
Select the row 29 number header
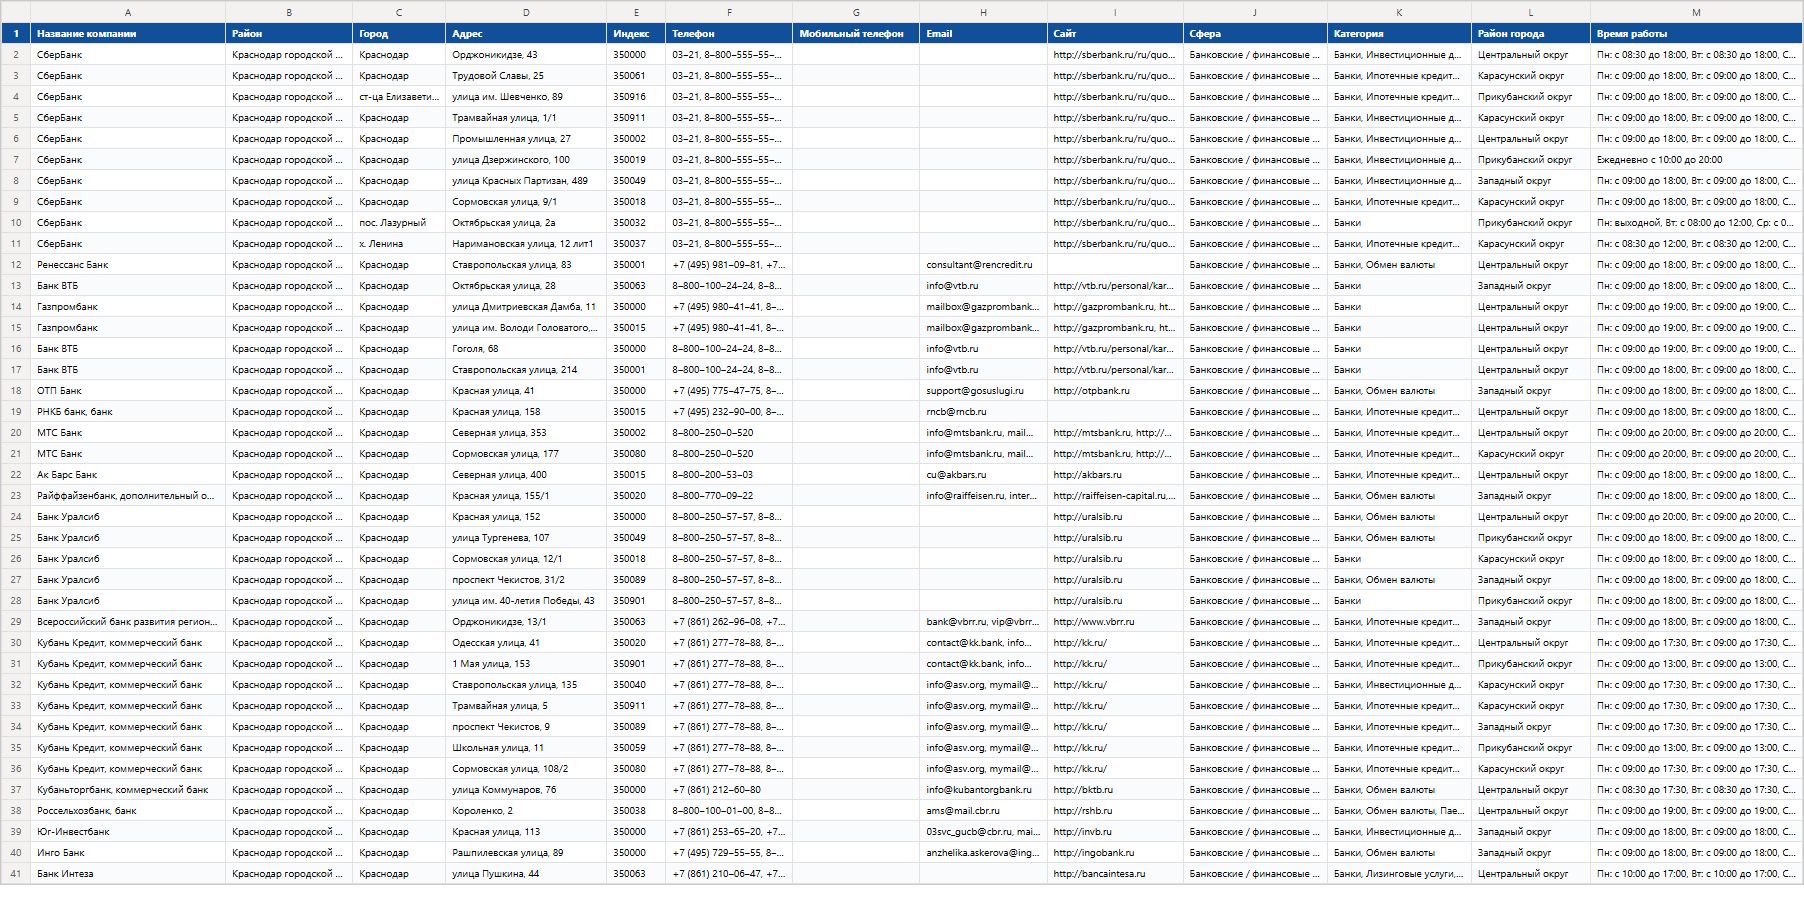16,622
